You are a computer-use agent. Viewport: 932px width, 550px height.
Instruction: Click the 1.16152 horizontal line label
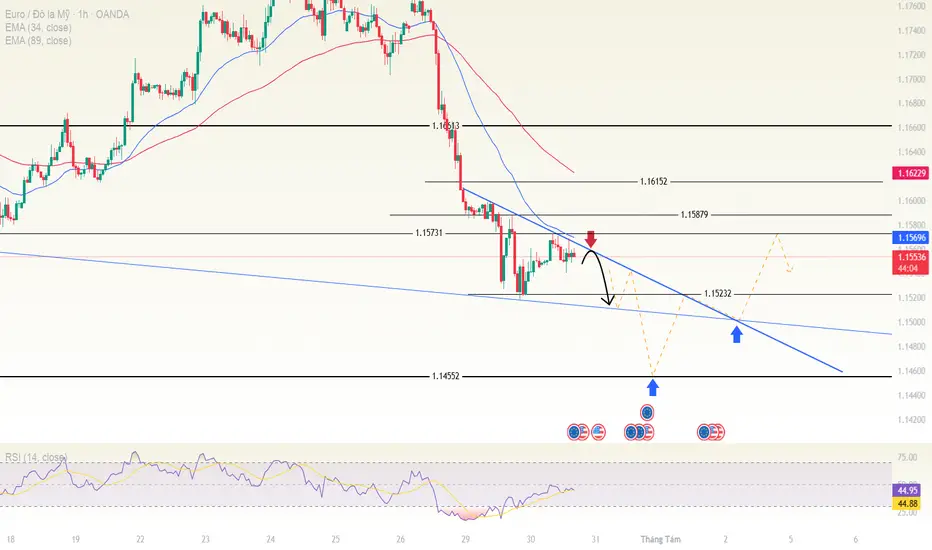(654, 181)
